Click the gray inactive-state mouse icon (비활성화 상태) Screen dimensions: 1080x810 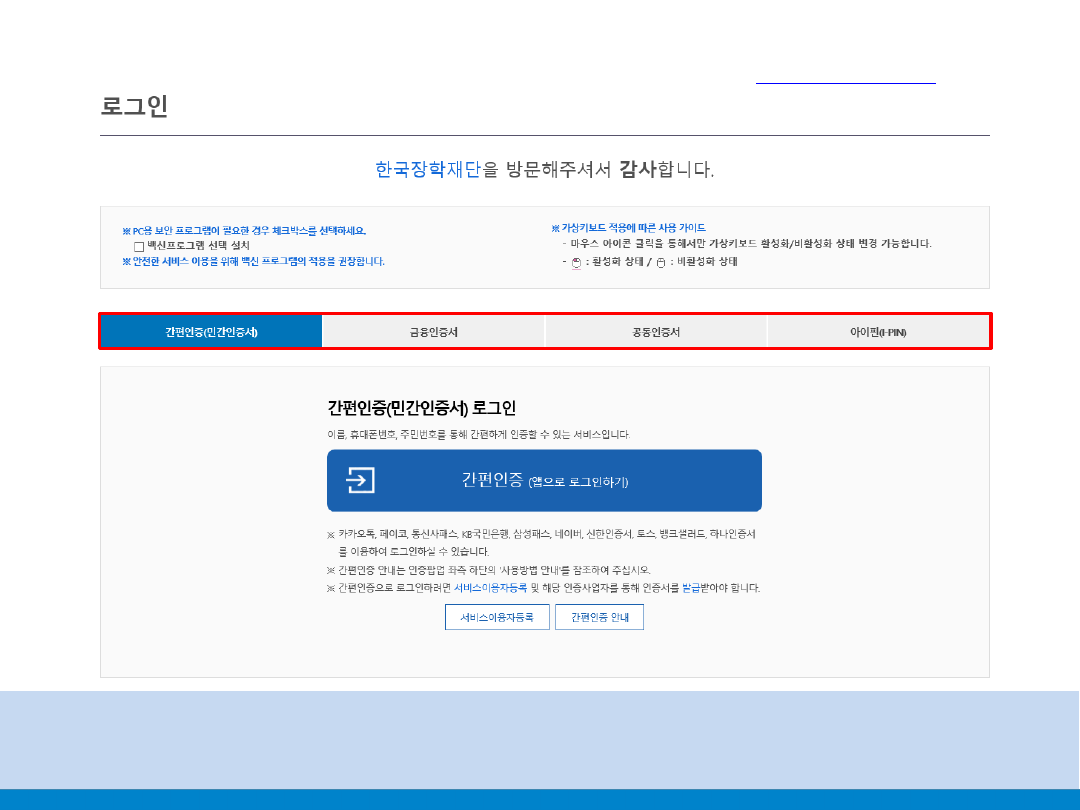(661, 263)
